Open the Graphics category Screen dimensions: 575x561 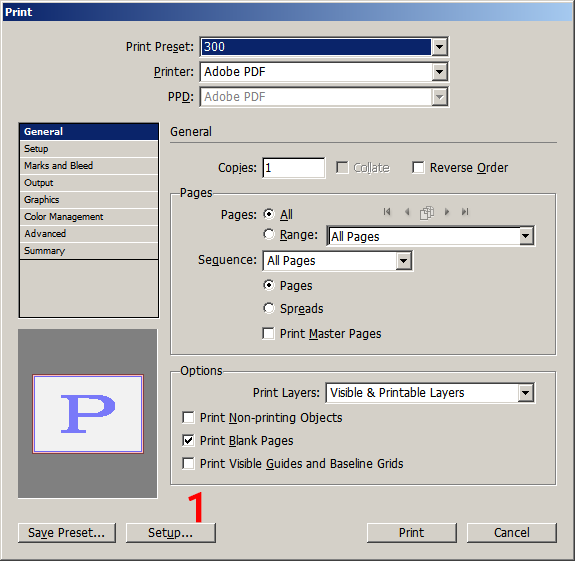tap(89, 199)
